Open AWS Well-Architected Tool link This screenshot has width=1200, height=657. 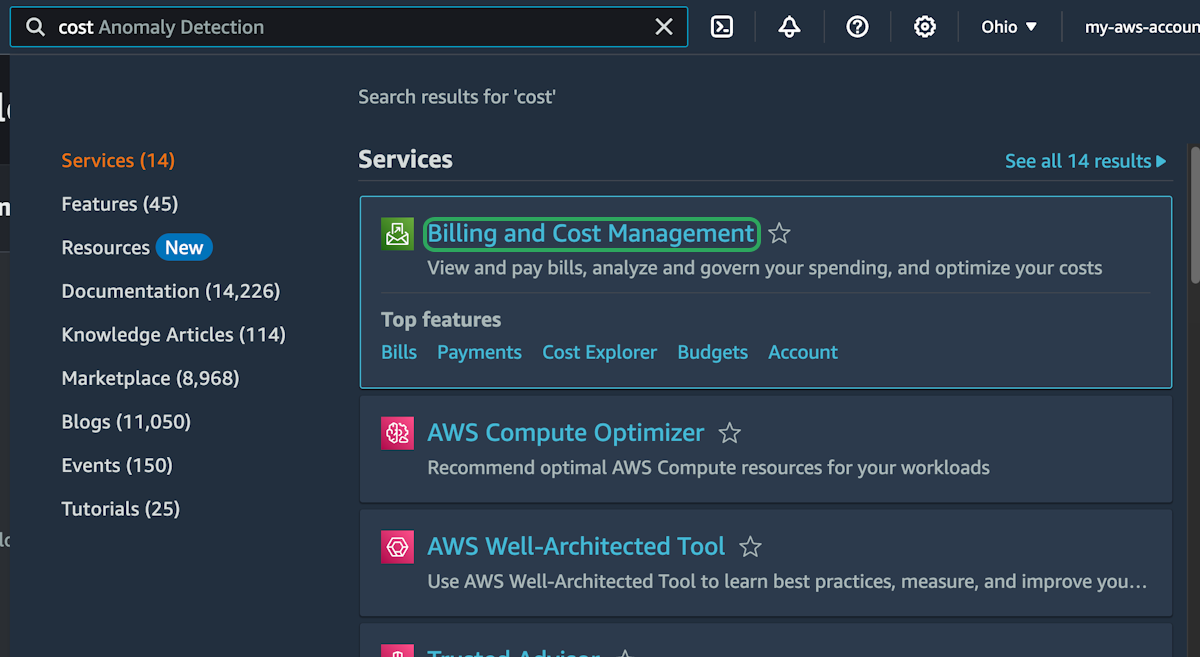click(x=576, y=547)
